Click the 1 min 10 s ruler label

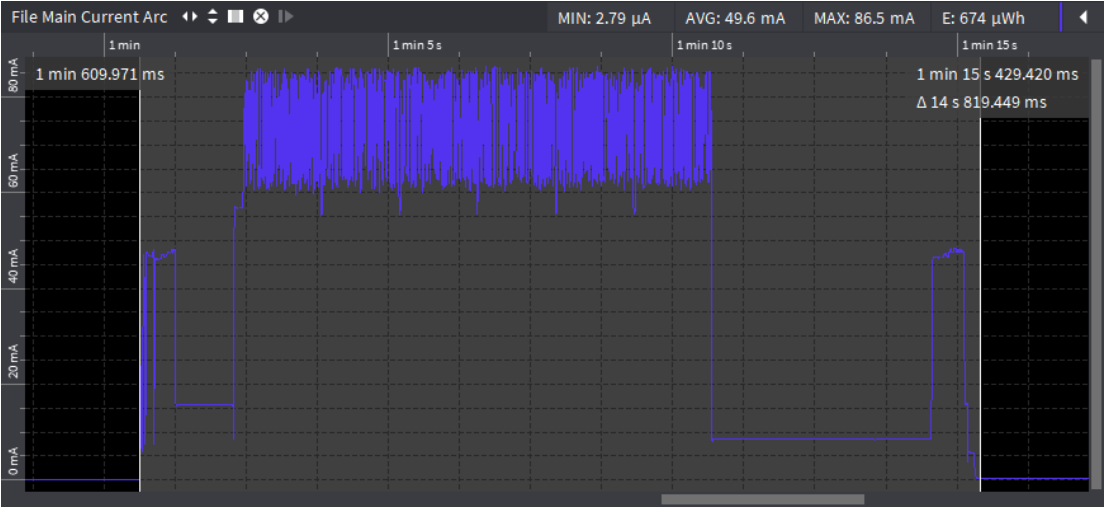[704, 45]
